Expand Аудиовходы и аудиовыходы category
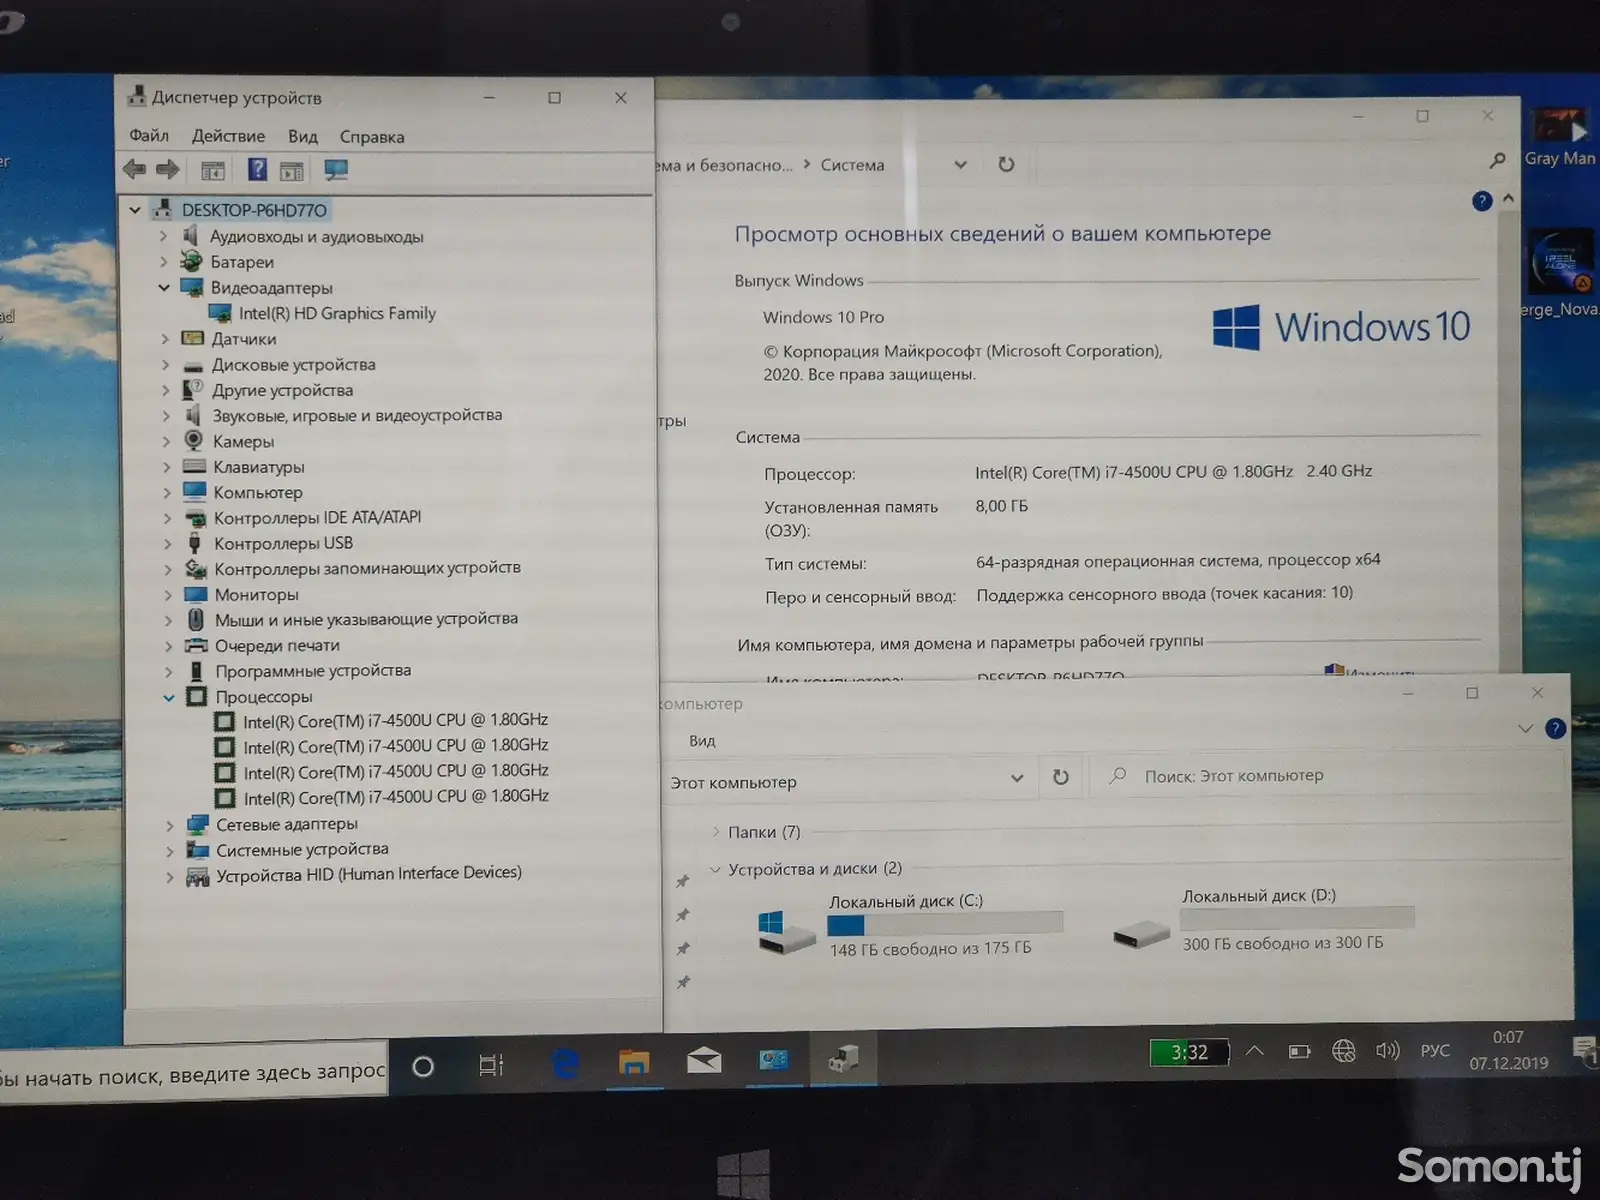 point(164,236)
